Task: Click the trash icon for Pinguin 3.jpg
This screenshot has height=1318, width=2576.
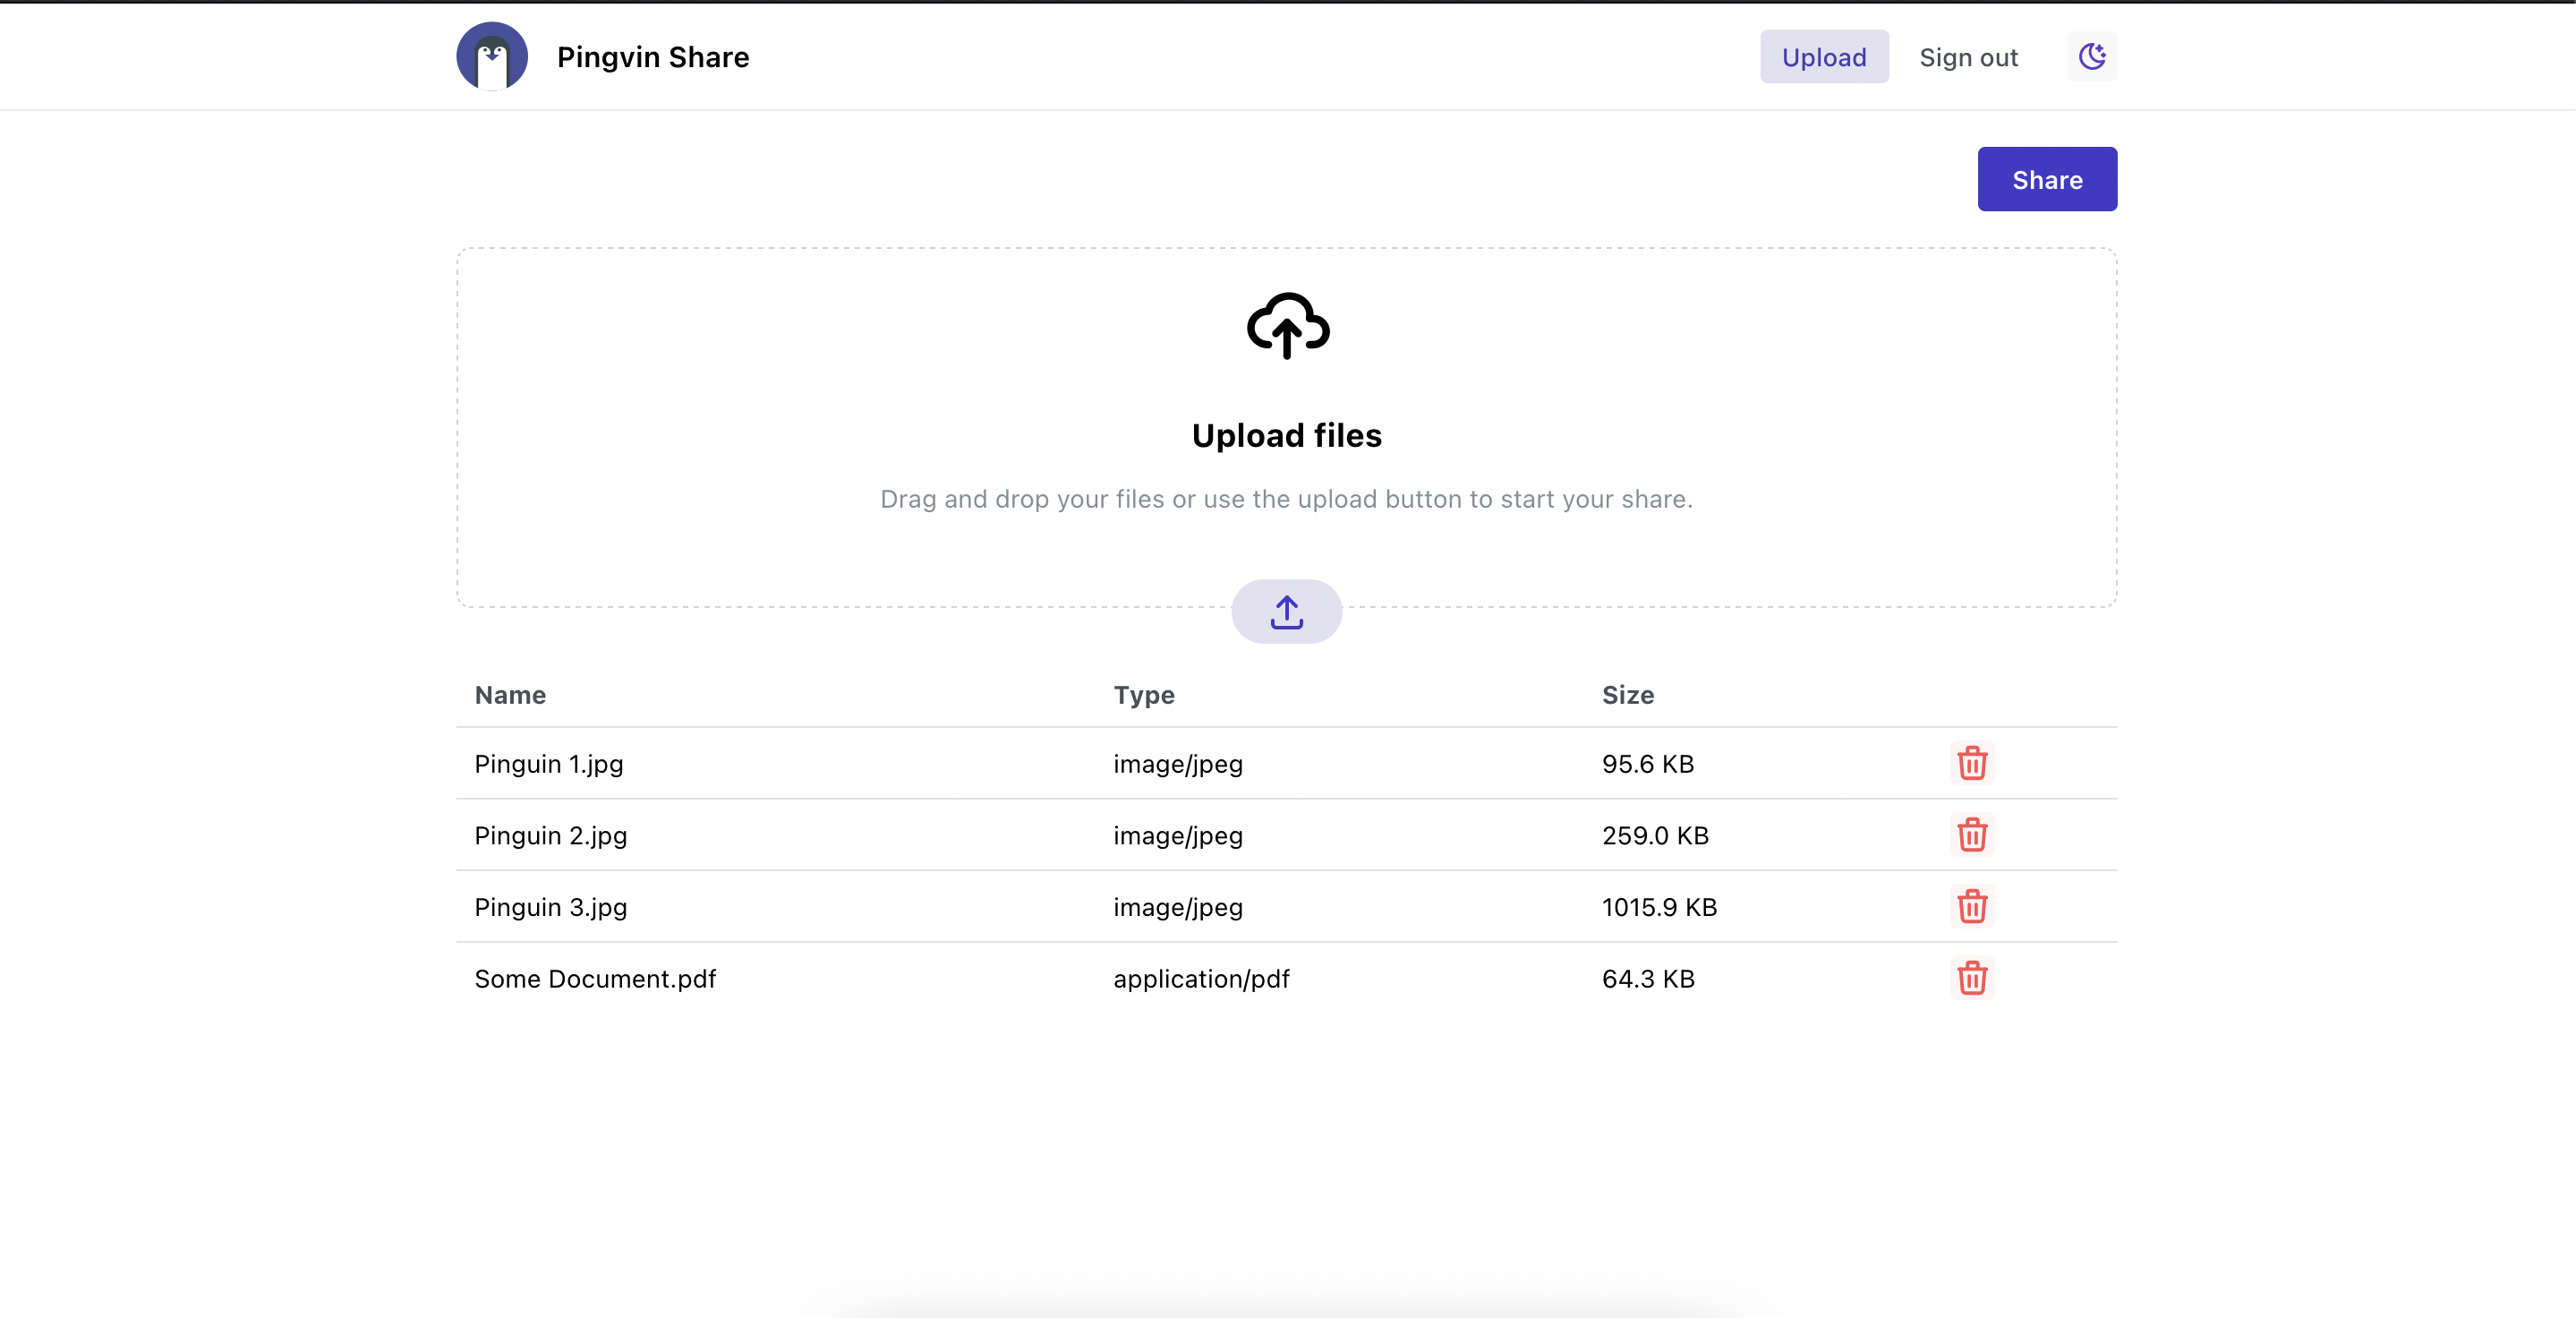Action: pyautogui.click(x=1971, y=906)
